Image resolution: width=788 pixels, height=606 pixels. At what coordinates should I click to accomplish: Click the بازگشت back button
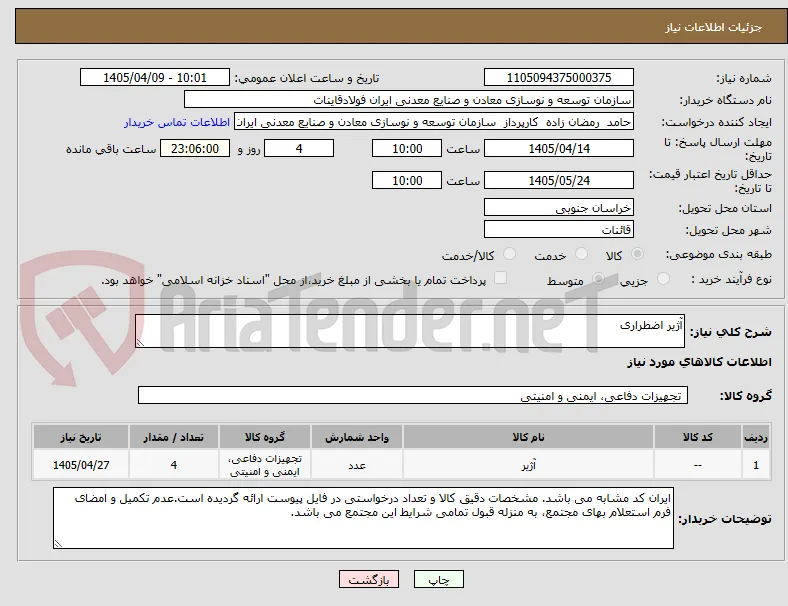[369, 579]
